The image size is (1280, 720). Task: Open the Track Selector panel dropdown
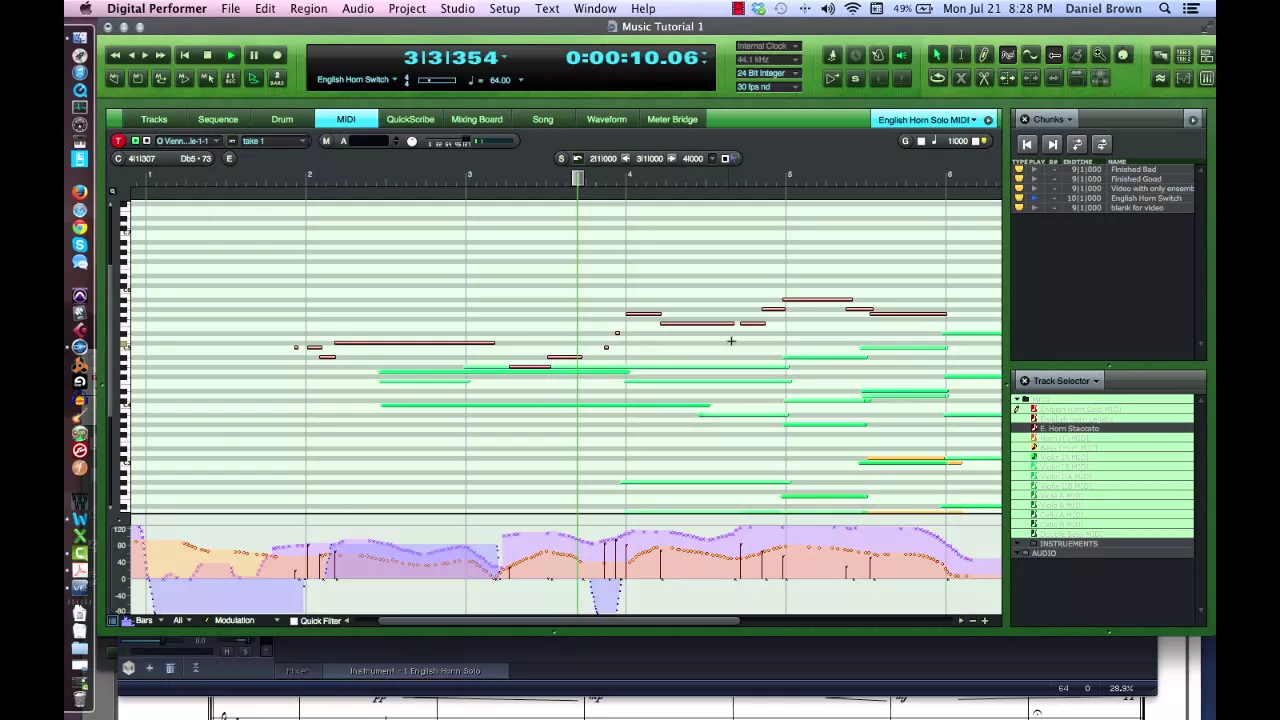pyautogui.click(x=1066, y=381)
